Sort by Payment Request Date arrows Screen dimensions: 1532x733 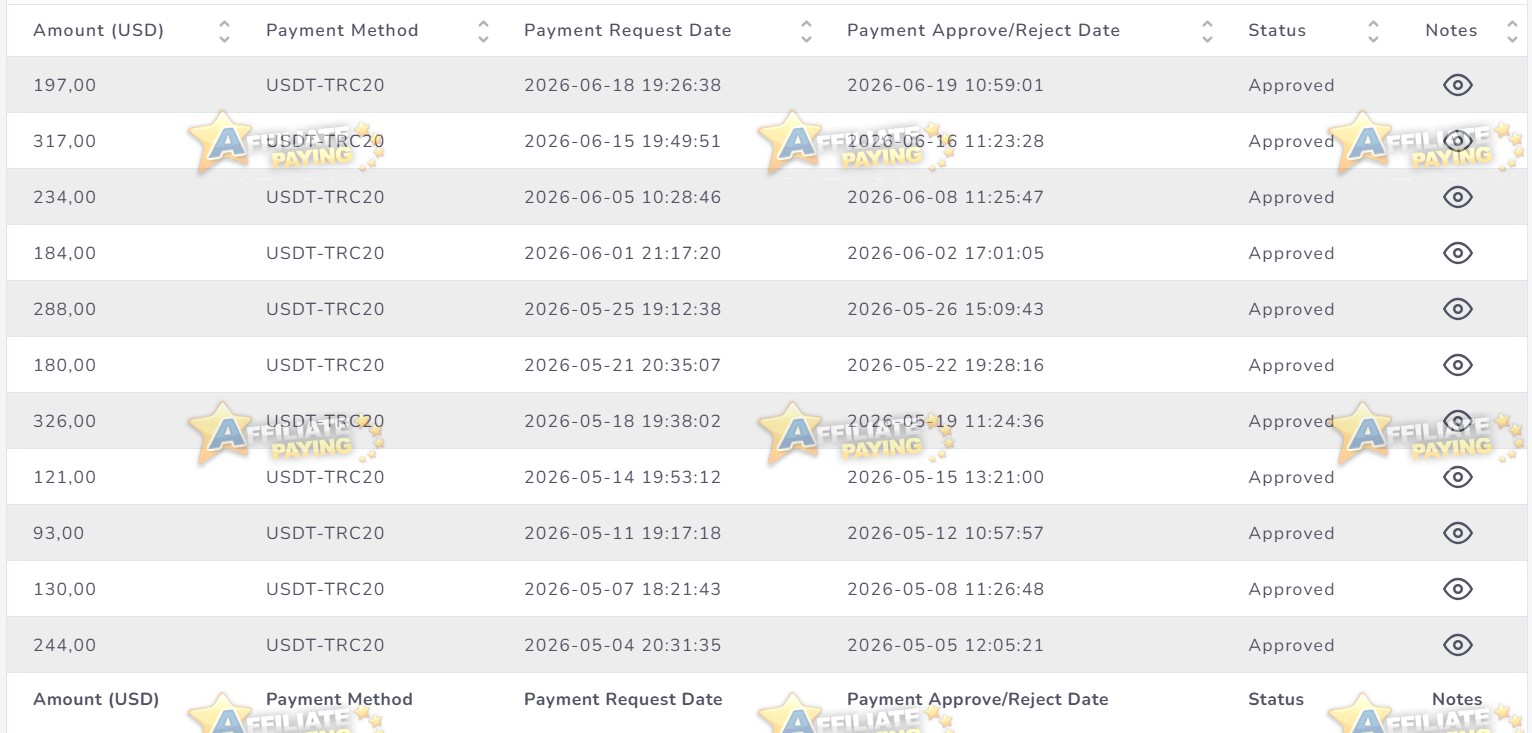click(x=806, y=31)
